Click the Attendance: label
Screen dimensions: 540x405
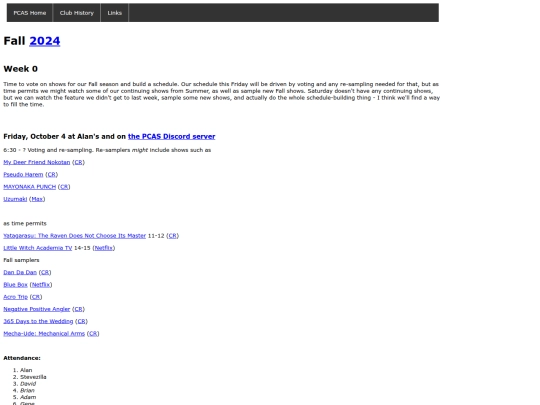point(22,358)
